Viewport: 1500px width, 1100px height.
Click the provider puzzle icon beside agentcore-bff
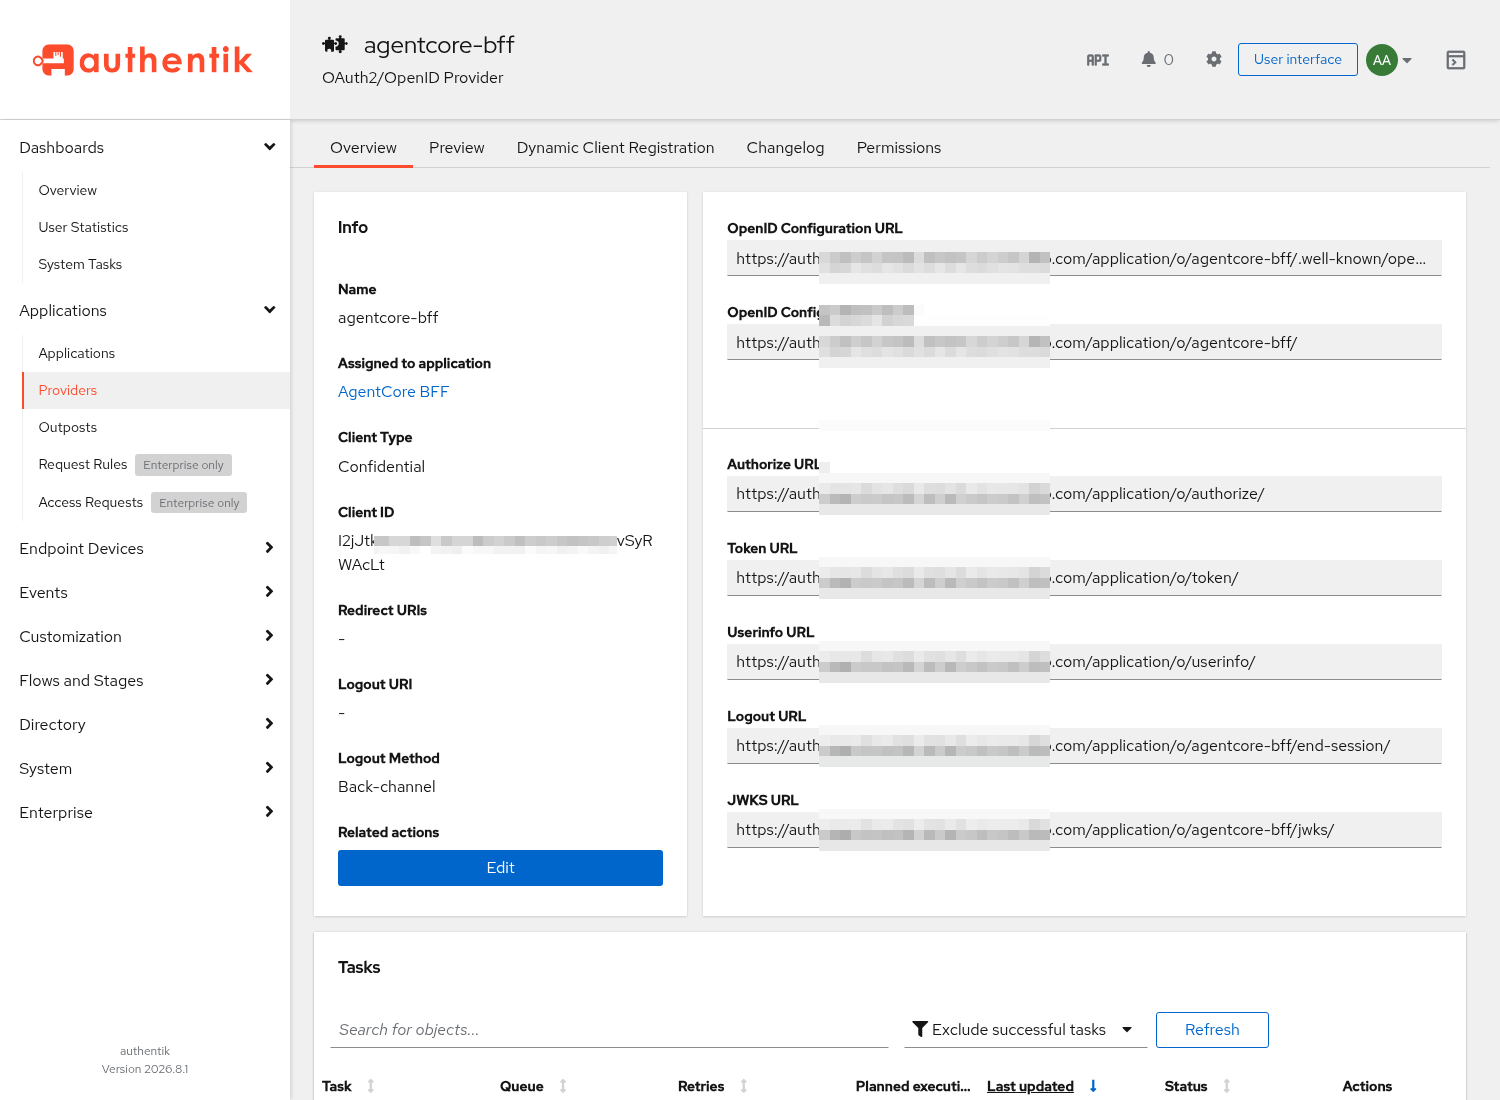(335, 45)
